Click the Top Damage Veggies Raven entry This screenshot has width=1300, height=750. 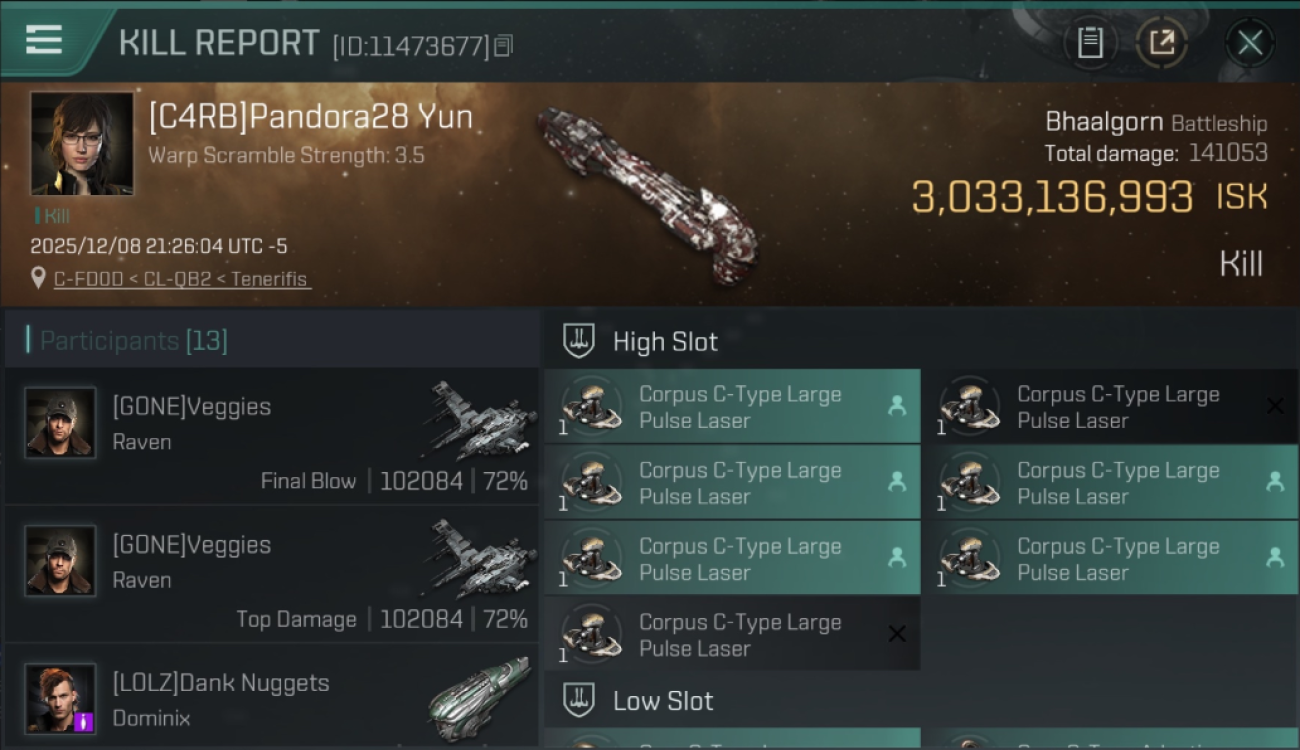click(270, 575)
